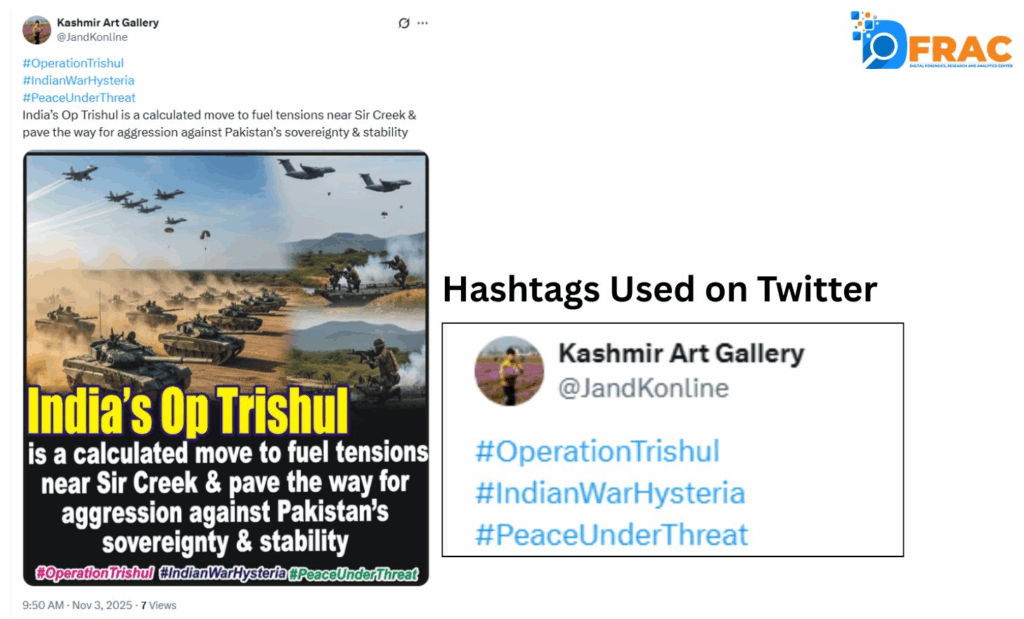1024x619 pixels.
Task: Open the India's Op Trishul tweet image
Action: click(226, 368)
